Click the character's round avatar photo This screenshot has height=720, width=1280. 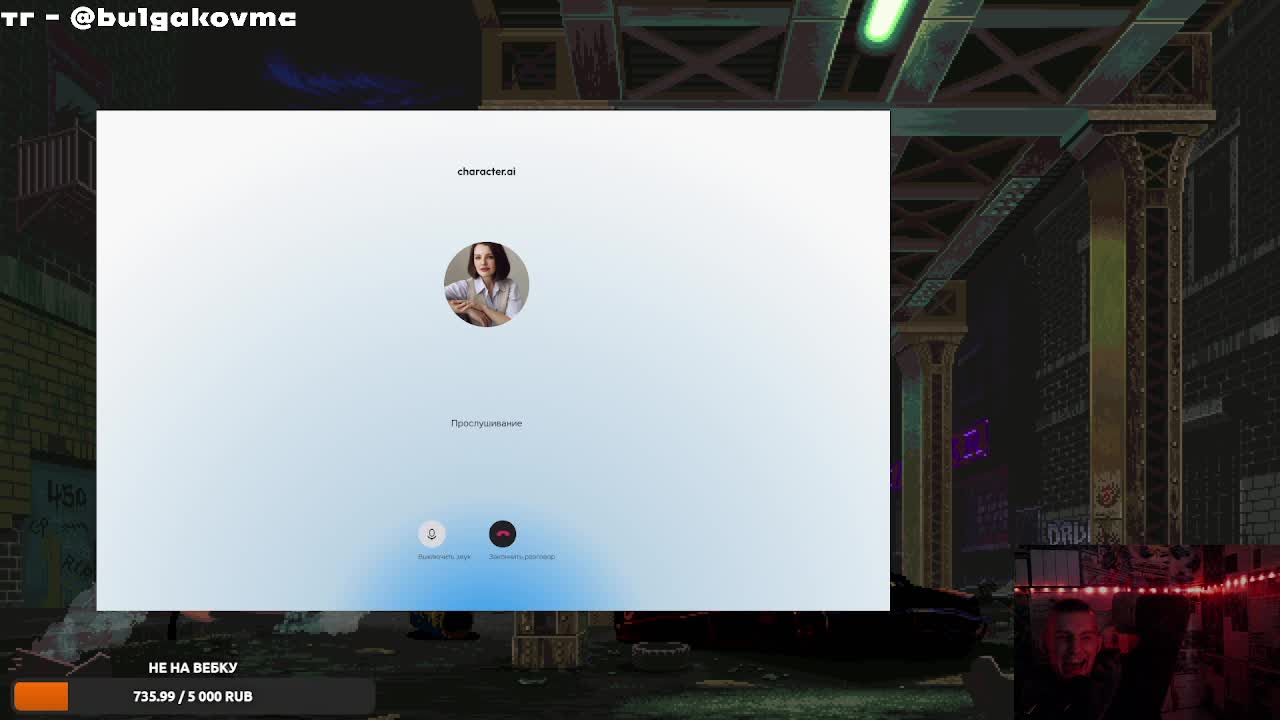(486, 284)
